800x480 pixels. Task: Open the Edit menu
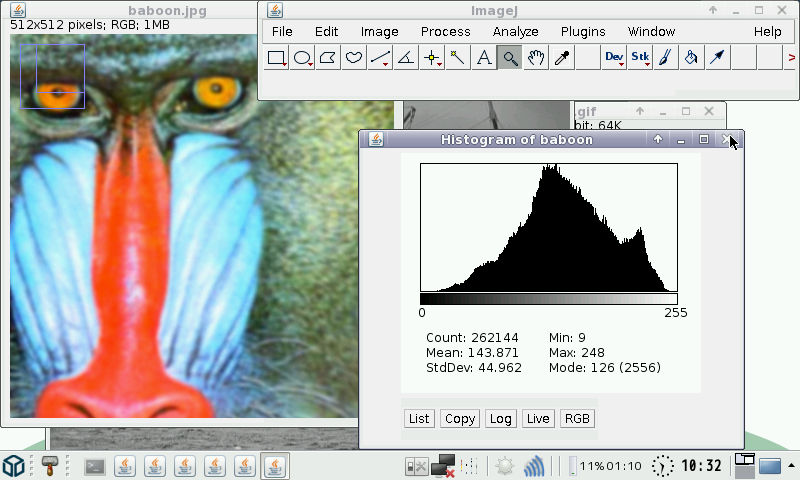coord(327,32)
